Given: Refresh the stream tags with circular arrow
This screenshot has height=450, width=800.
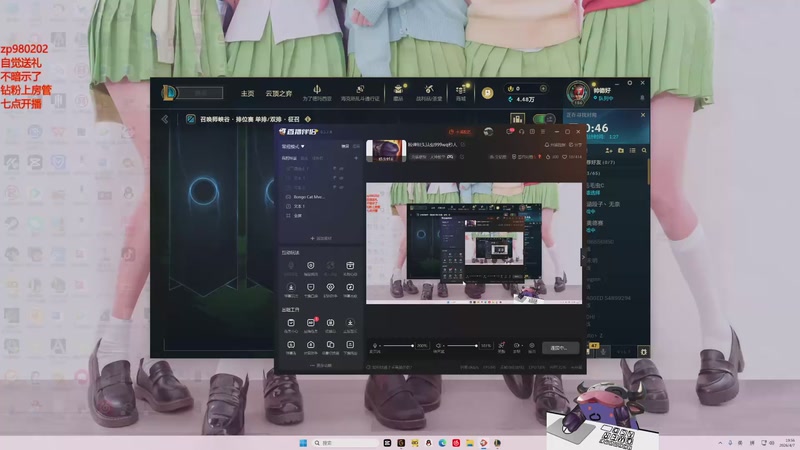Looking at the screenshot, I should pos(461,157).
